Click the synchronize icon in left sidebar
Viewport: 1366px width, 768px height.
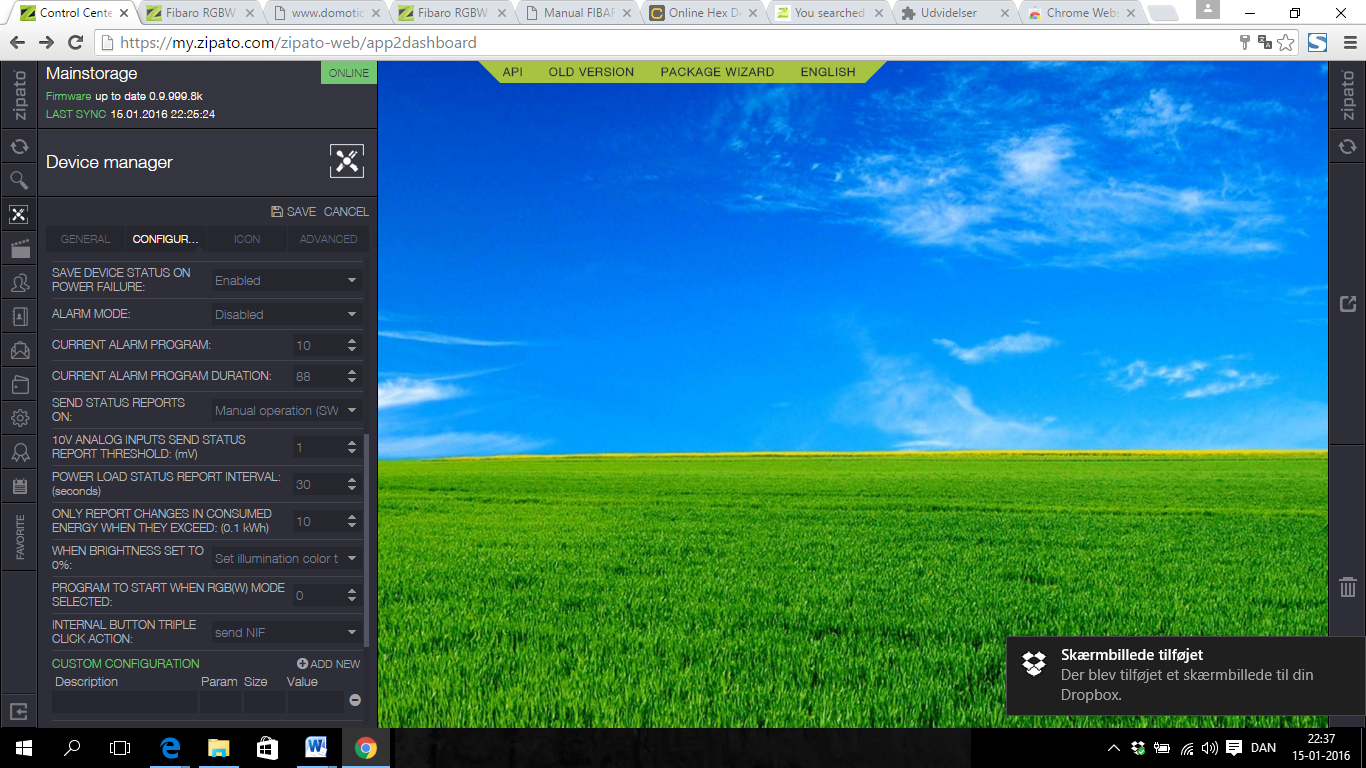point(19,146)
